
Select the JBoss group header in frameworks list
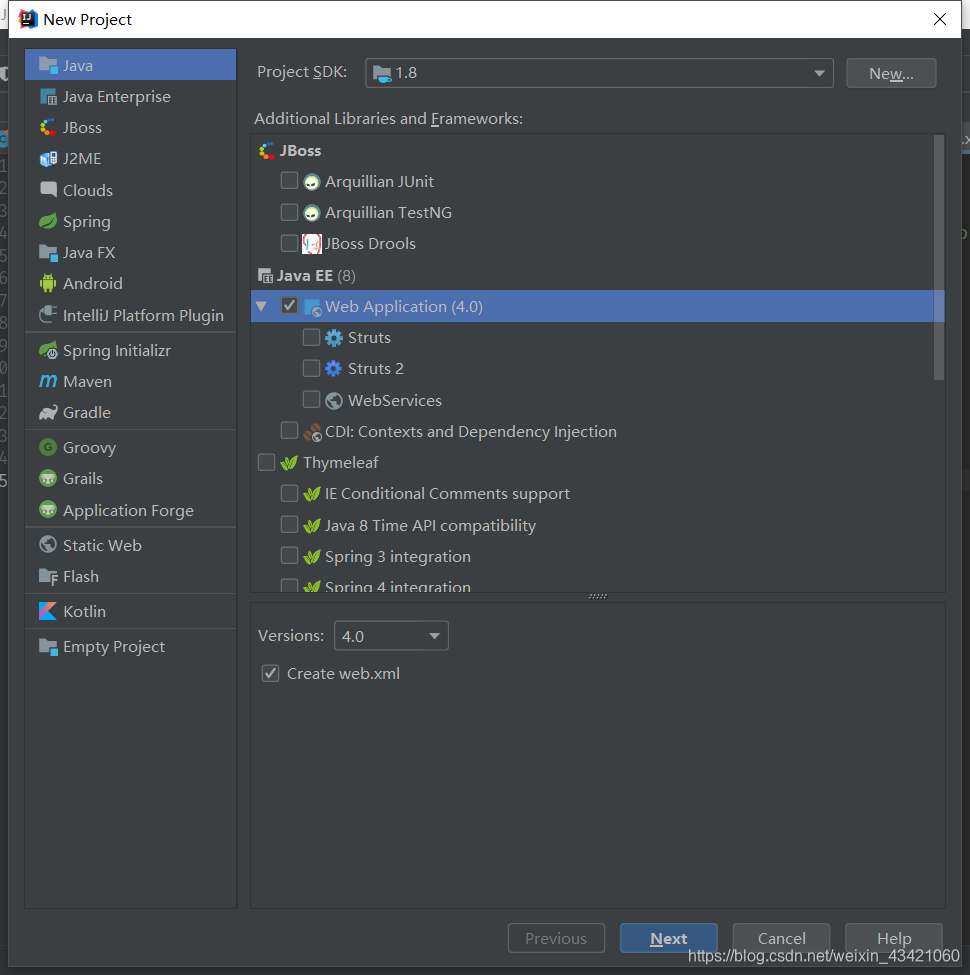290,150
